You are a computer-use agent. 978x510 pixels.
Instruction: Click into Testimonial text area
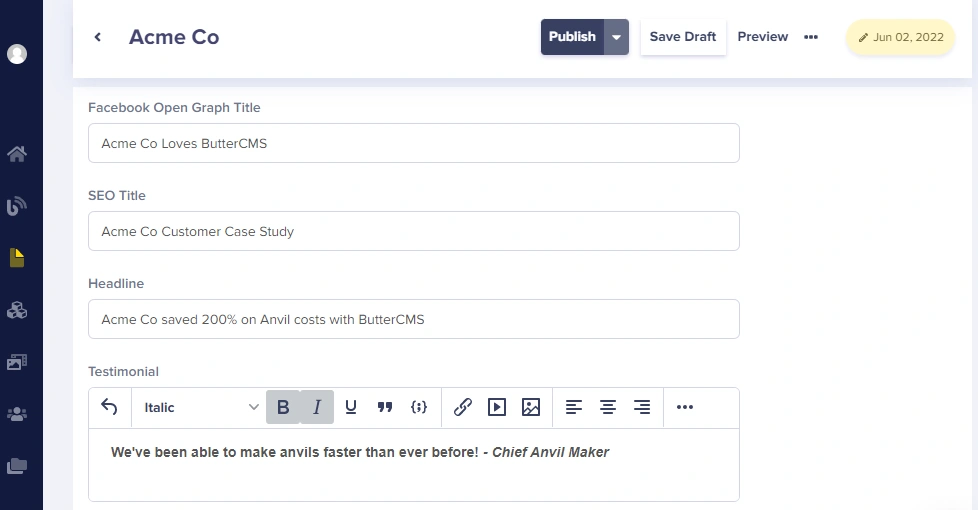[x=414, y=465]
